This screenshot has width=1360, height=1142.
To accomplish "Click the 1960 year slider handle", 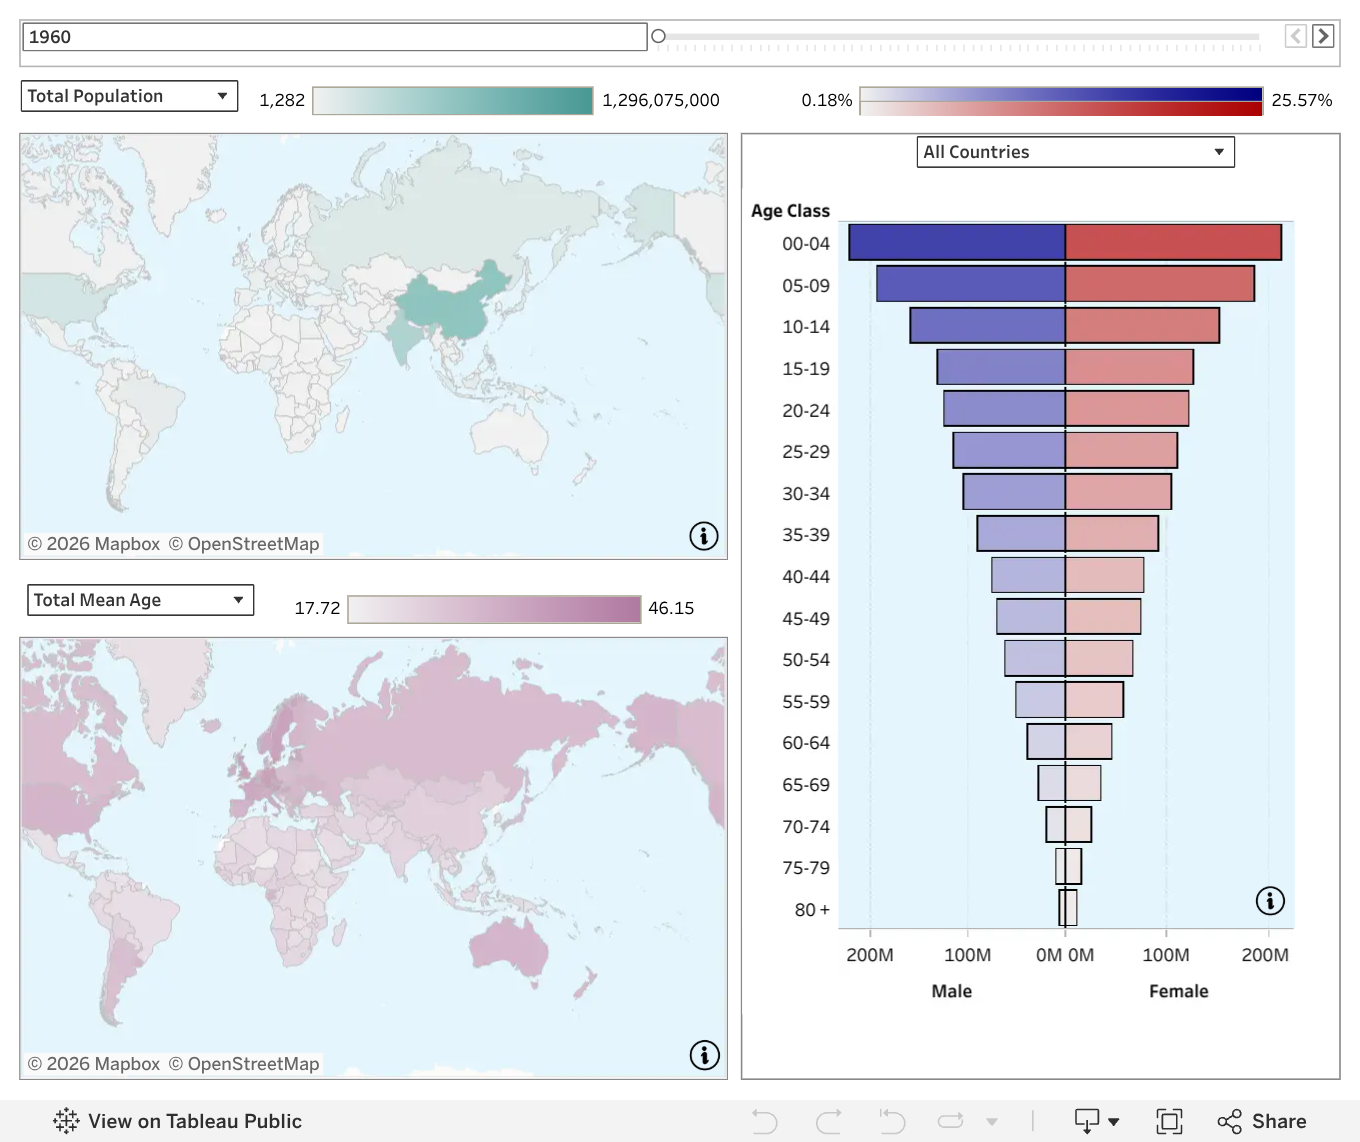I will pos(658,36).
